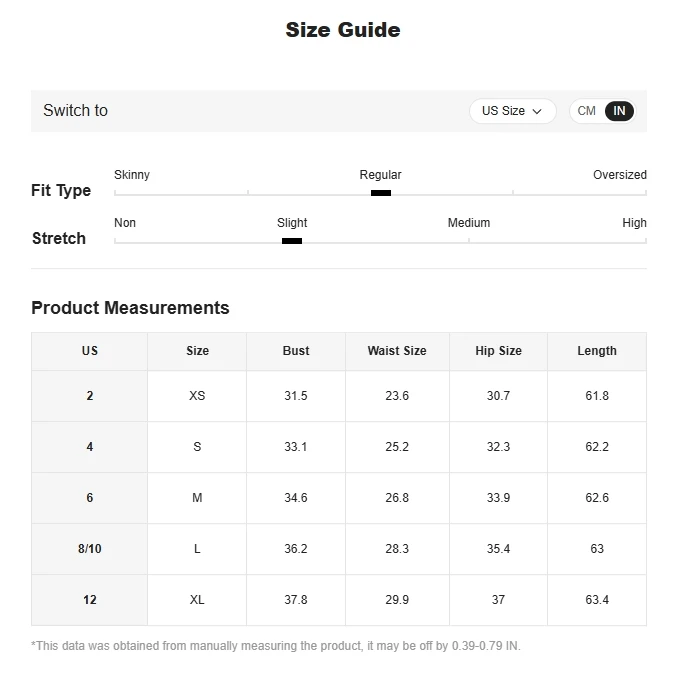This screenshot has width=678, height=680.
Task: Click the Size Guide heading
Action: [343, 30]
